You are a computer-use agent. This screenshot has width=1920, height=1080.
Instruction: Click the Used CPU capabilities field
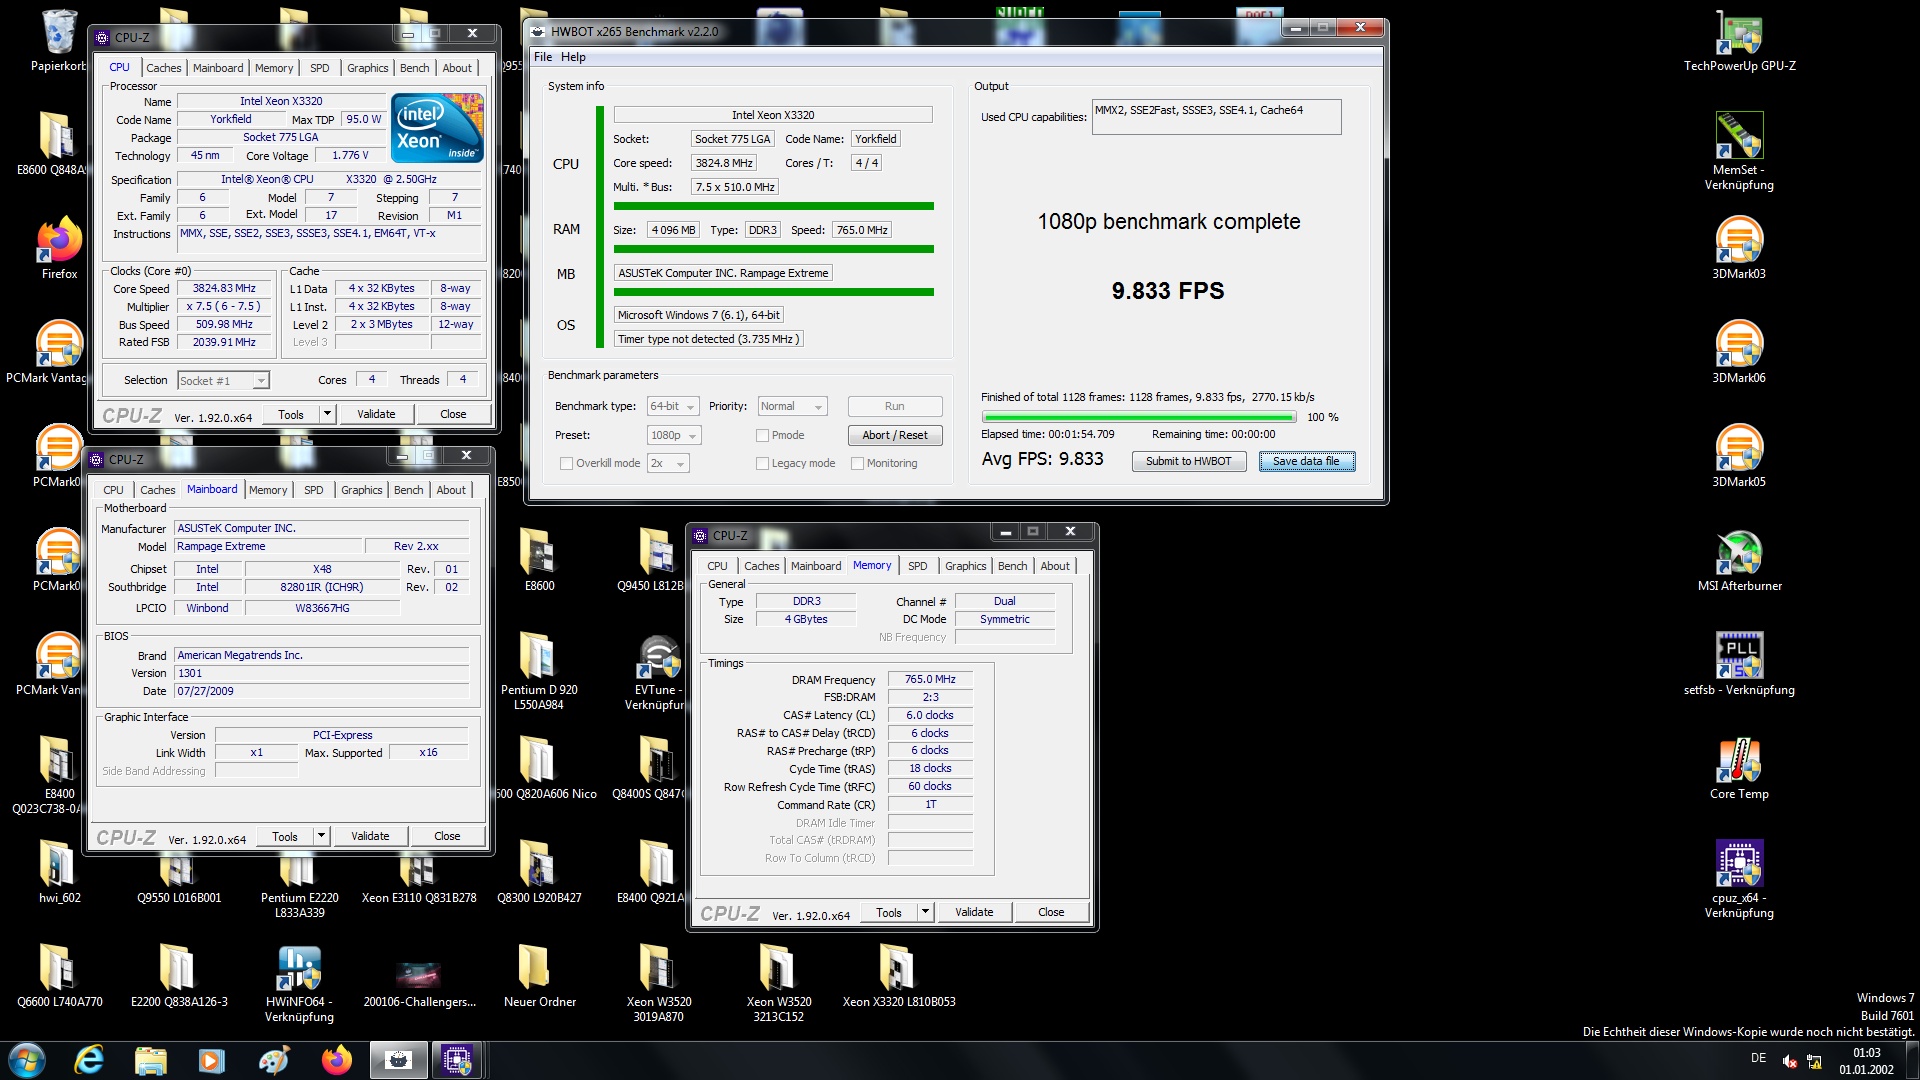coord(1216,117)
